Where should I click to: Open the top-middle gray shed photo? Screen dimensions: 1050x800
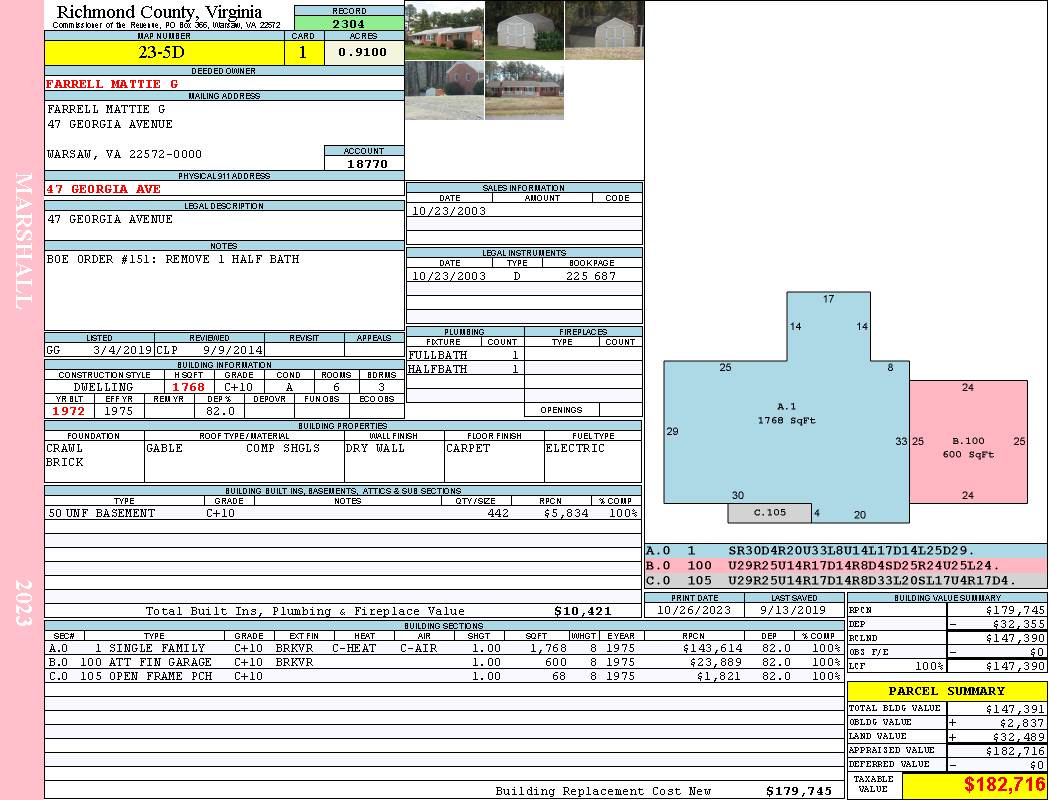click(524, 30)
